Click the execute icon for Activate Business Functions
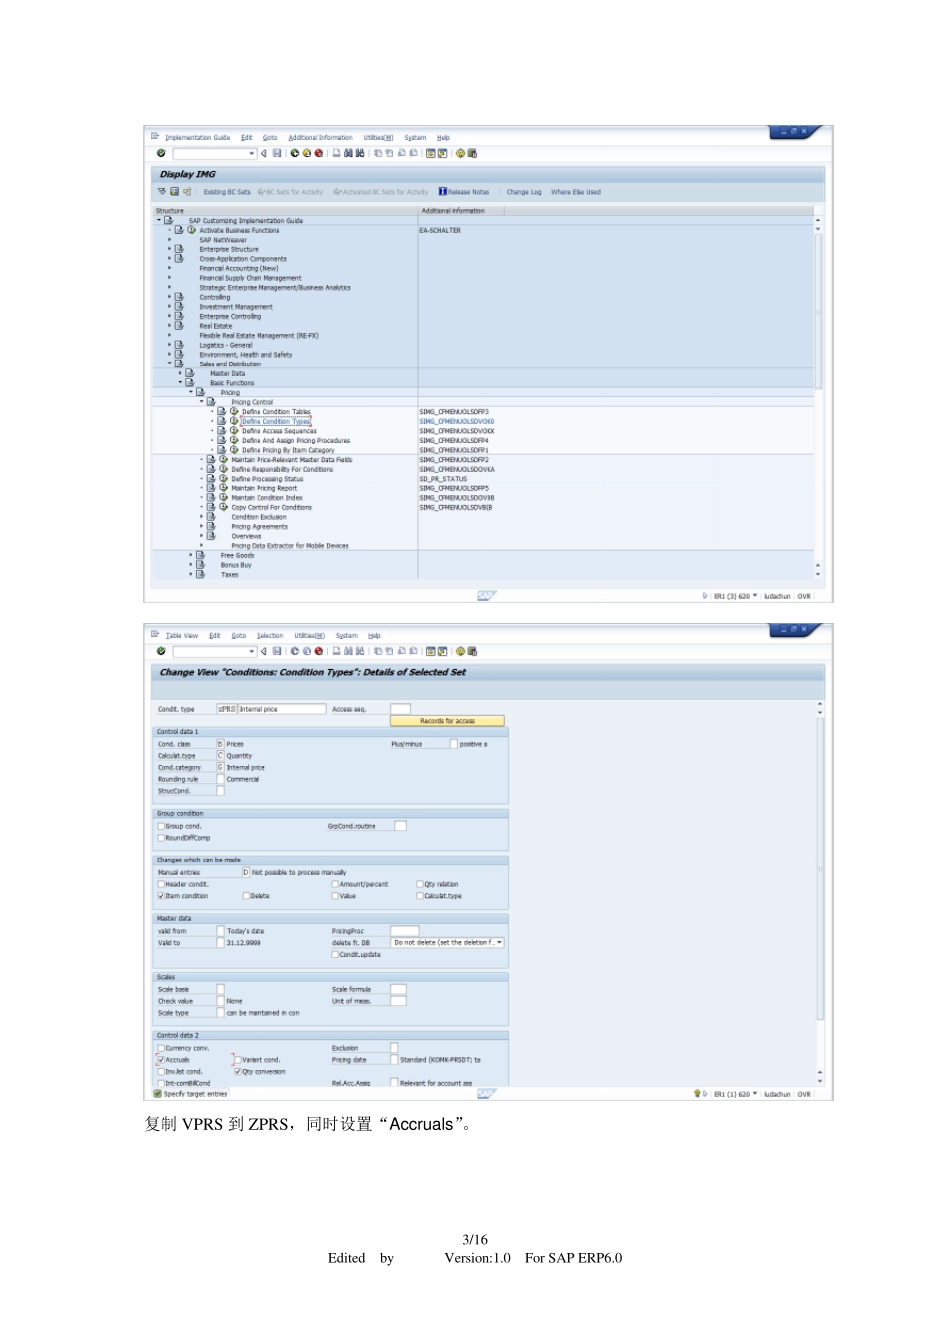The width and height of the screenshot is (950, 1344). click(191, 230)
